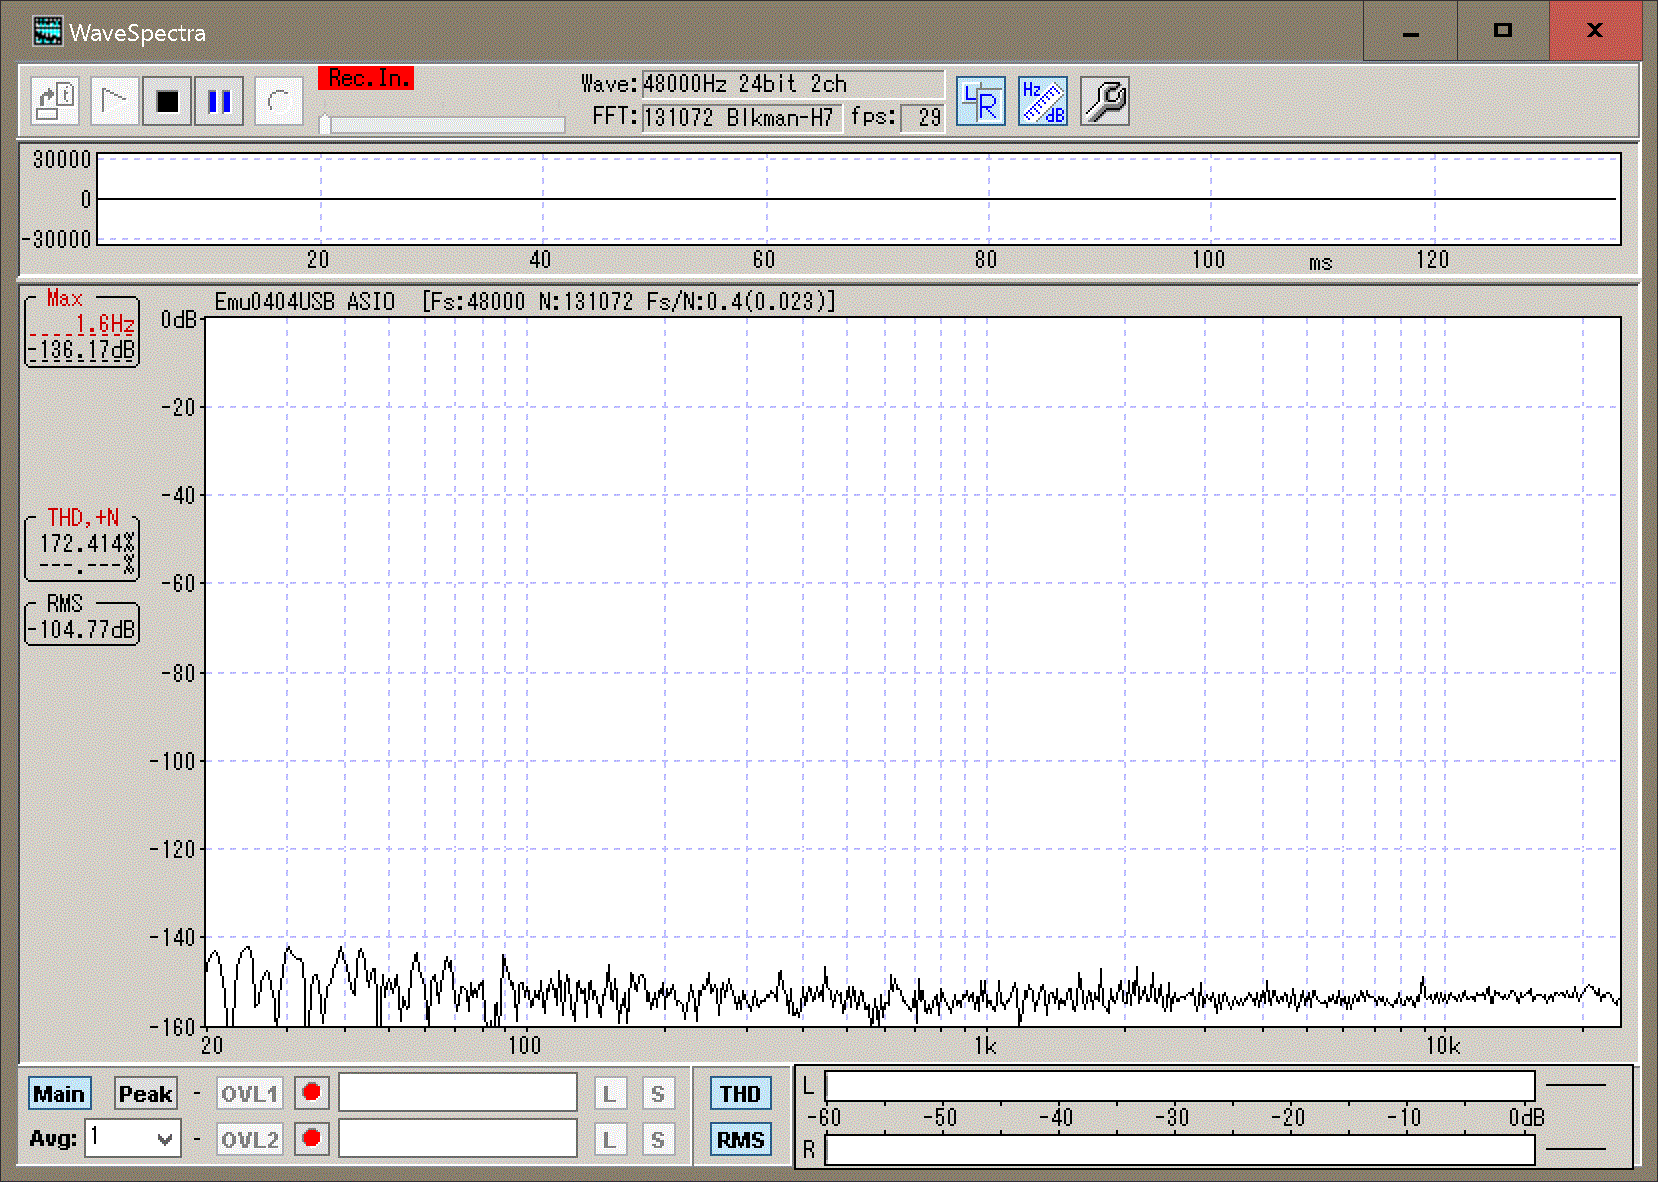Click the Rec. In. red status indicator

pyautogui.click(x=366, y=78)
